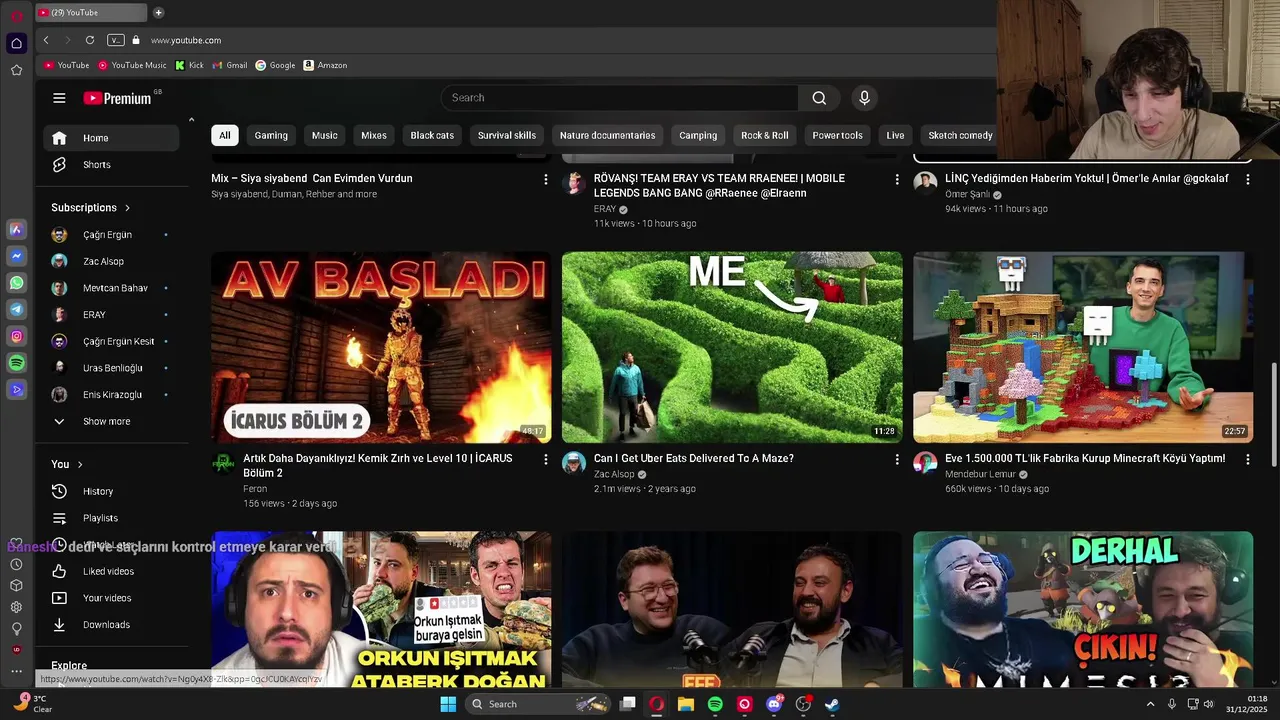The image size is (1280, 720).
Task: Click the Opera GX corner home icon
Action: [x=16, y=43]
